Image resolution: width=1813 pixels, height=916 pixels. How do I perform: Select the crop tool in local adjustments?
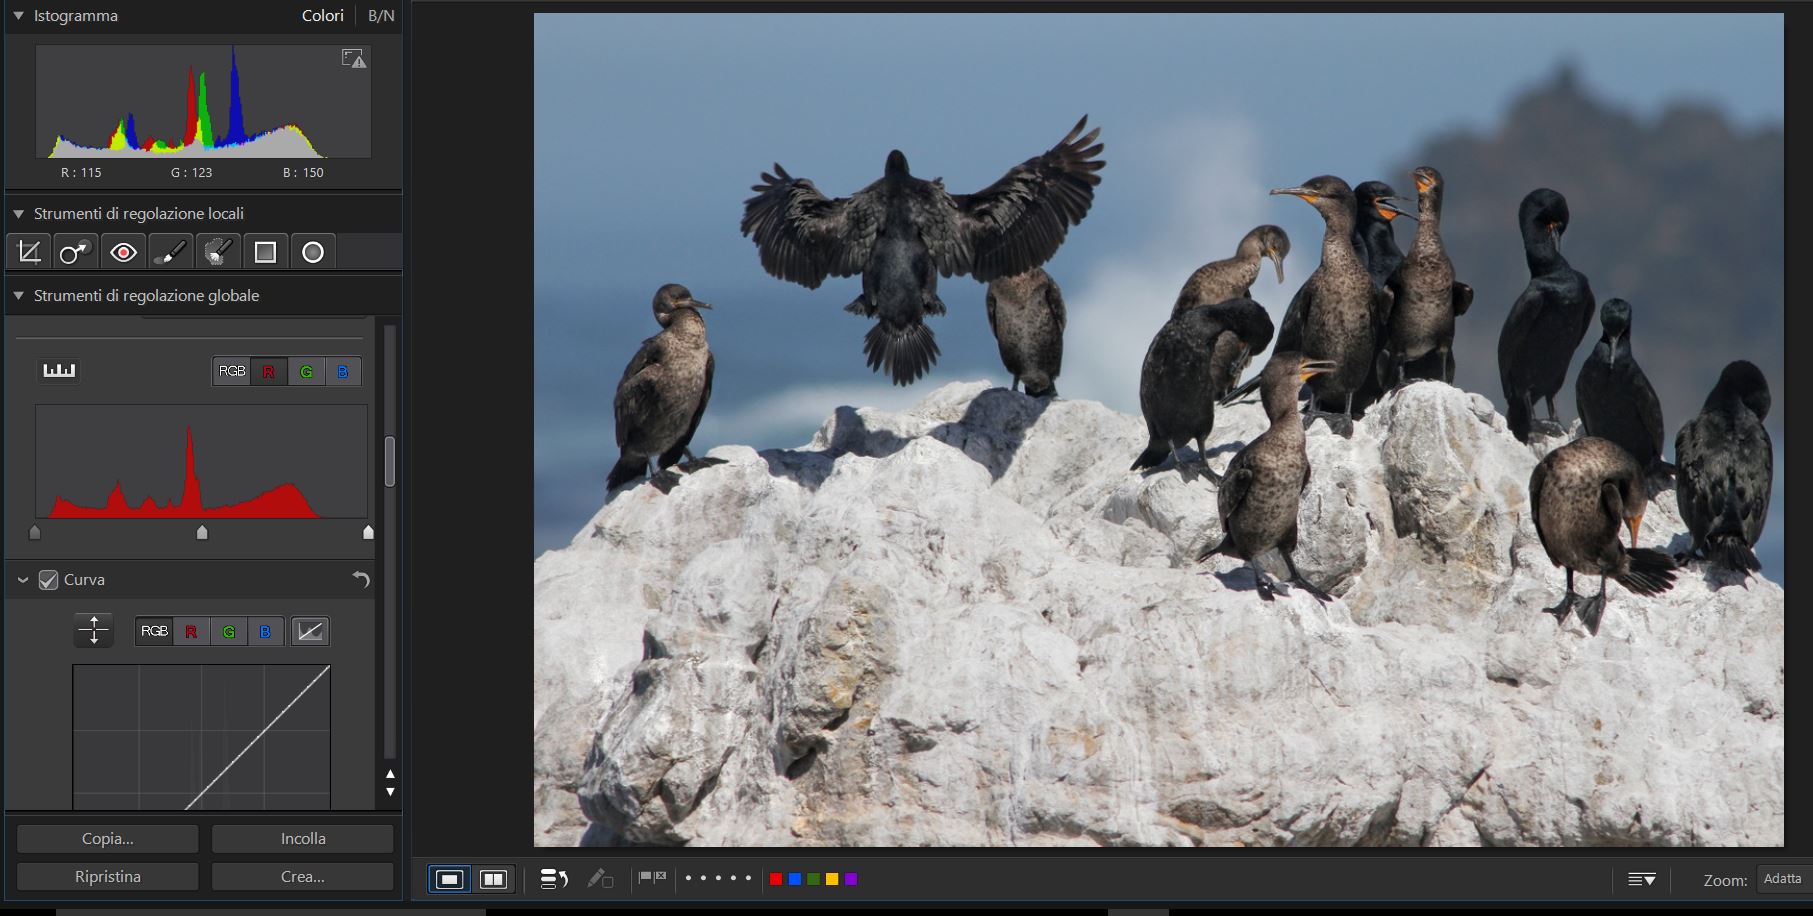(29, 252)
